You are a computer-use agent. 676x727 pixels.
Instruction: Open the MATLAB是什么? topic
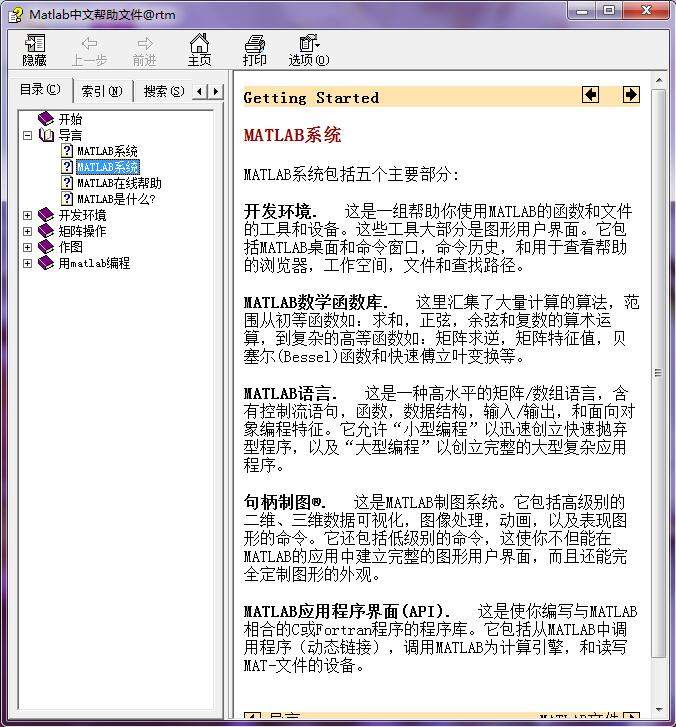coord(116,199)
